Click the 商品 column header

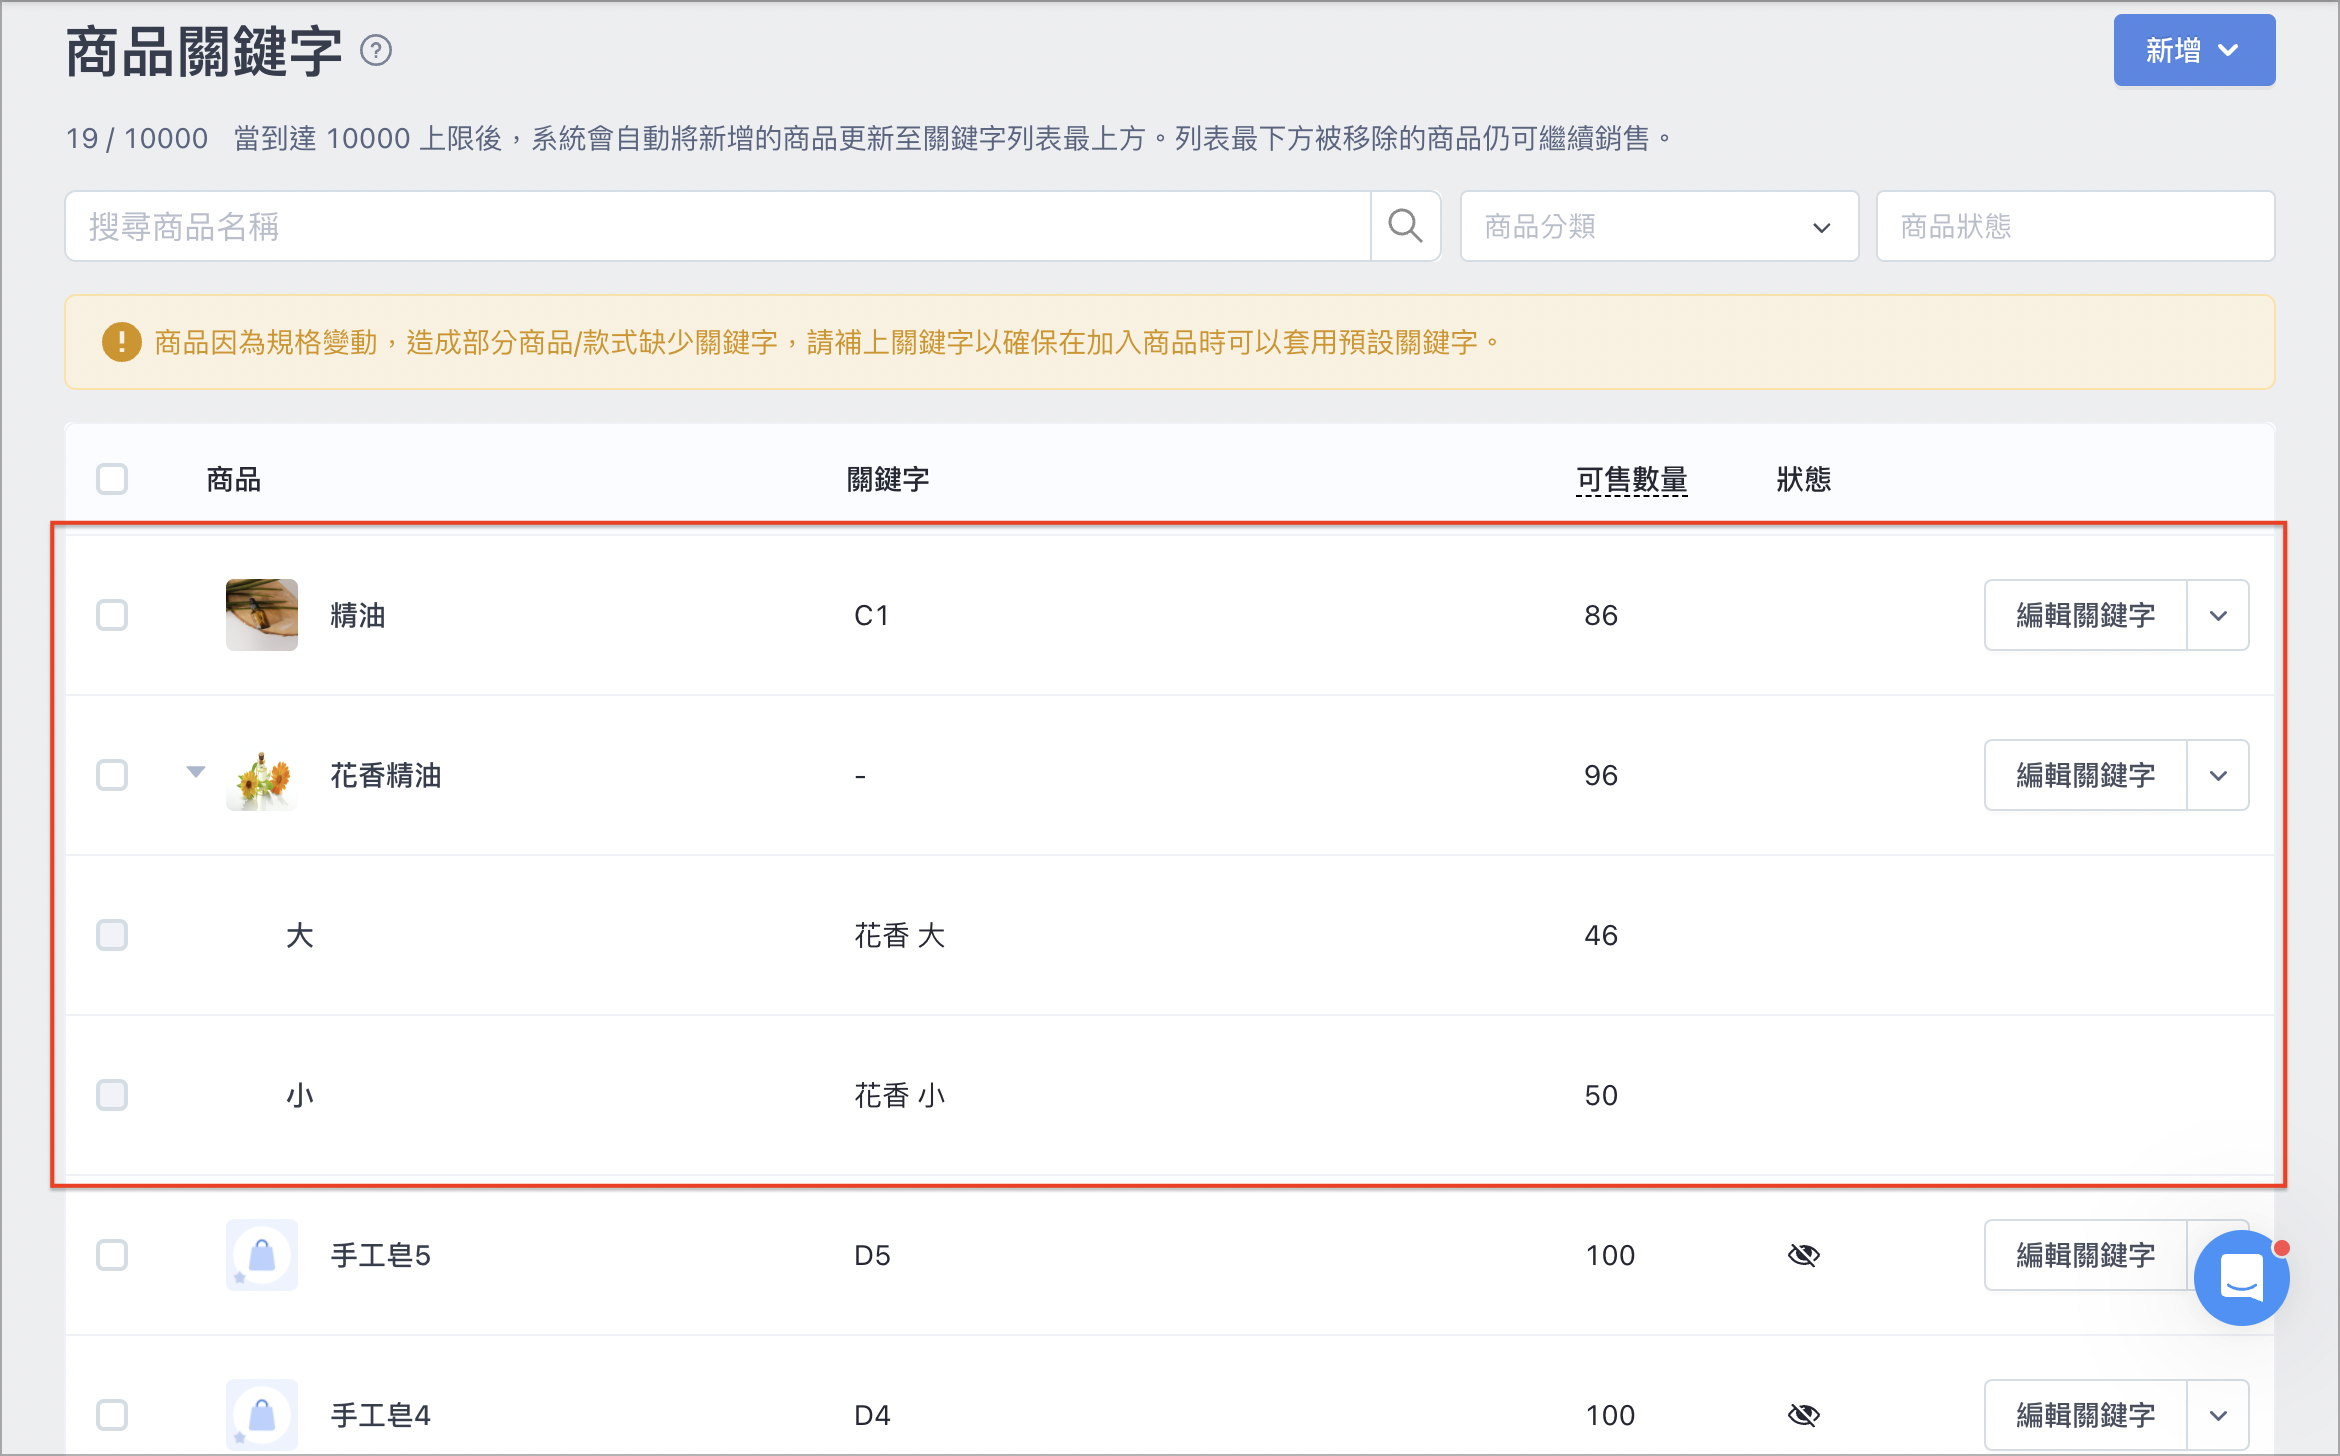(233, 480)
